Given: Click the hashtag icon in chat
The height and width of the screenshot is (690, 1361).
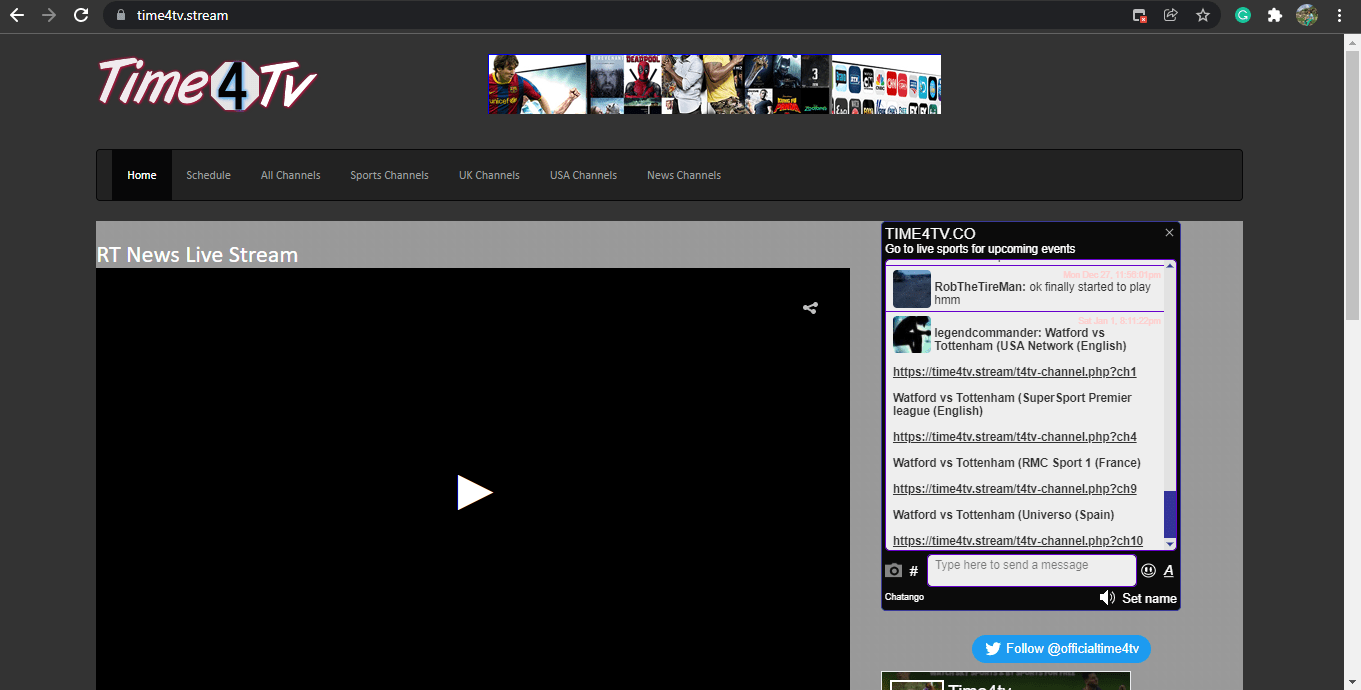Looking at the screenshot, I should [914, 571].
